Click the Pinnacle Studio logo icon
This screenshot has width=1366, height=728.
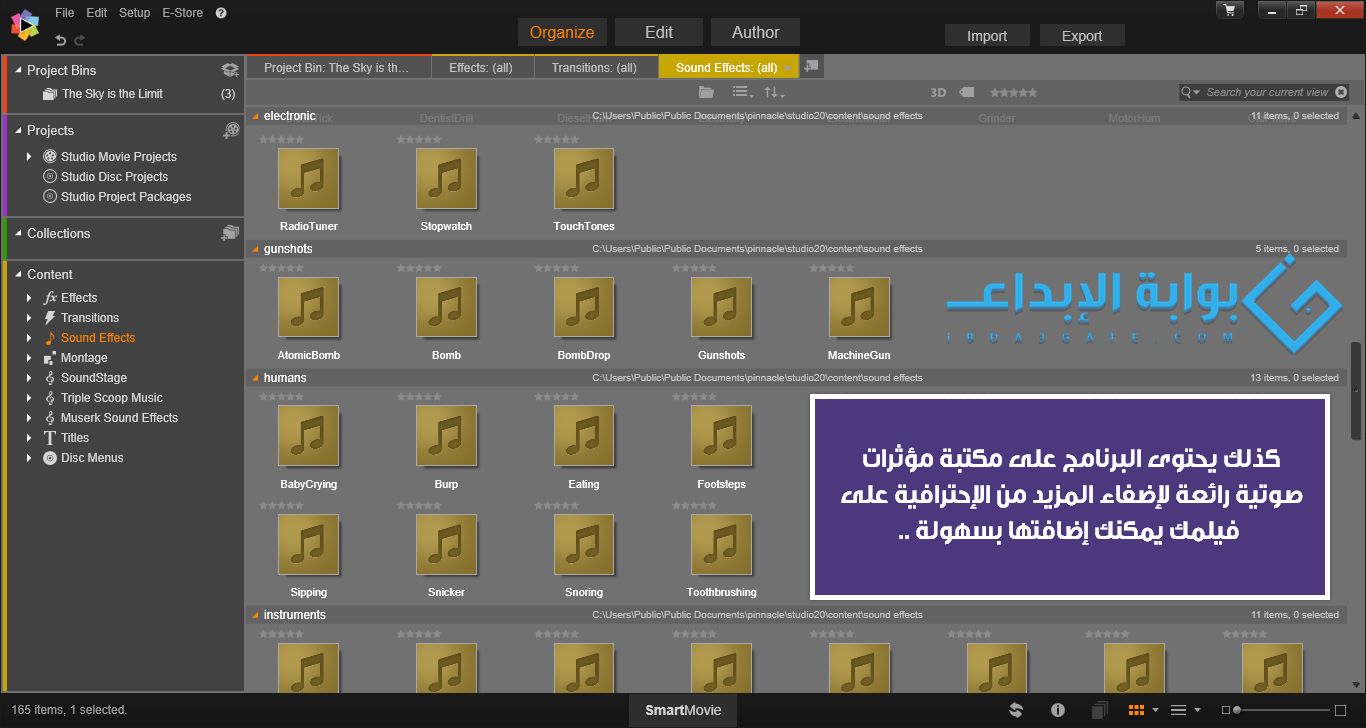pyautogui.click(x=26, y=25)
